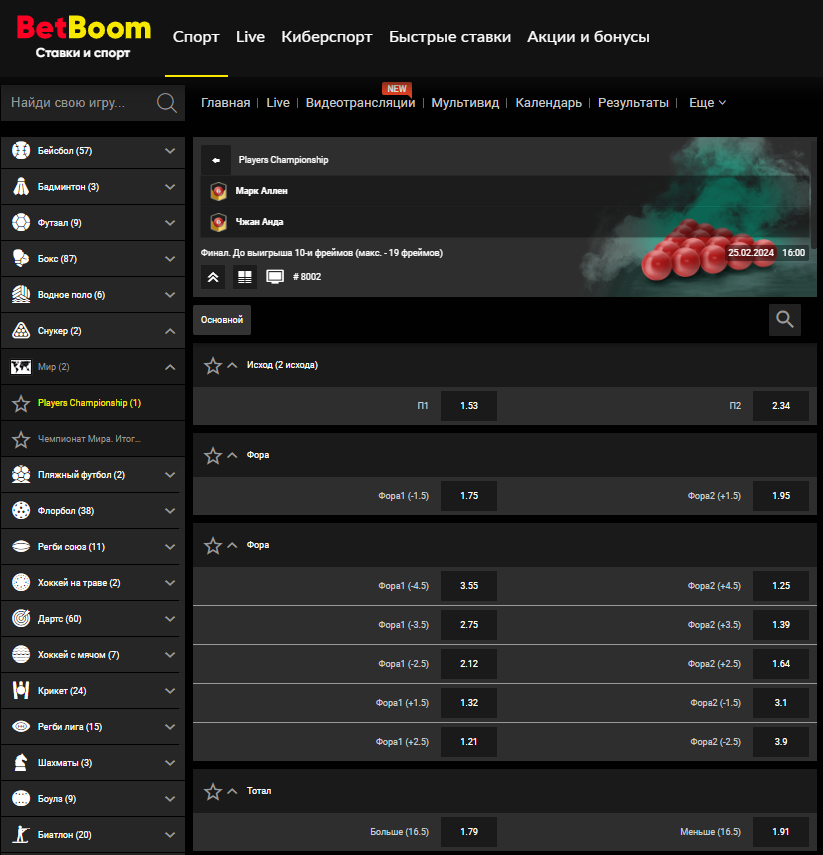Image resolution: width=823 pixels, height=855 pixels.
Task: Click the Beach football icon
Action: click(21, 474)
